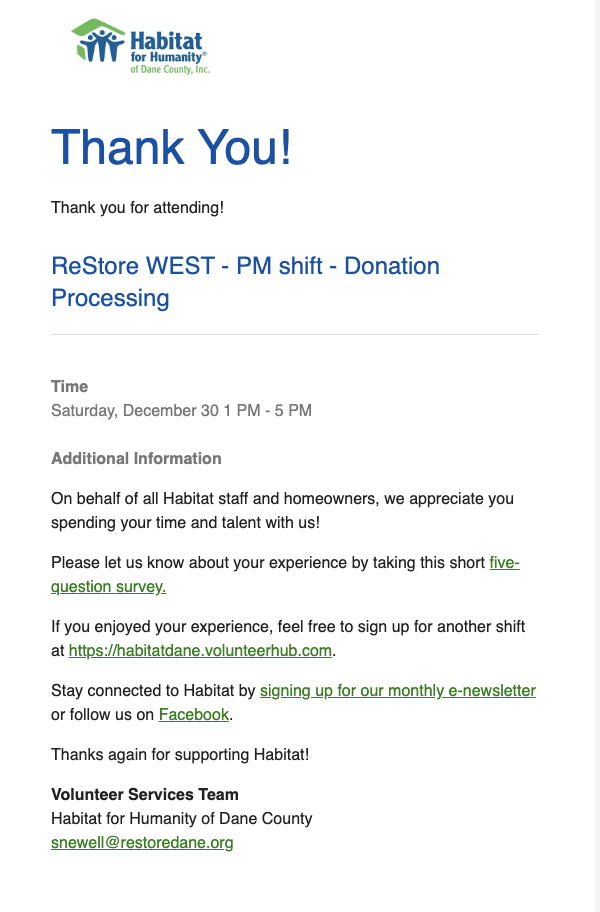Click the Time label
This screenshot has width=600, height=912.
tap(70, 386)
